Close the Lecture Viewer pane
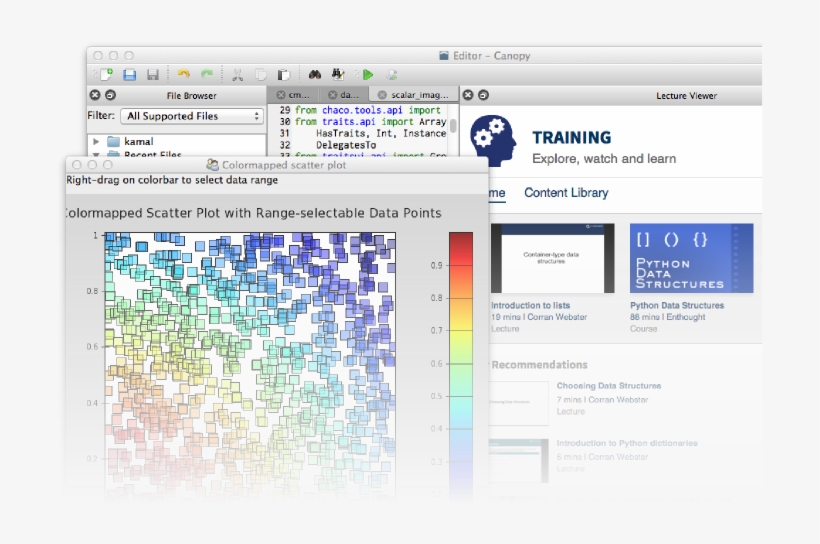The height and width of the screenshot is (544, 820). coord(468,95)
